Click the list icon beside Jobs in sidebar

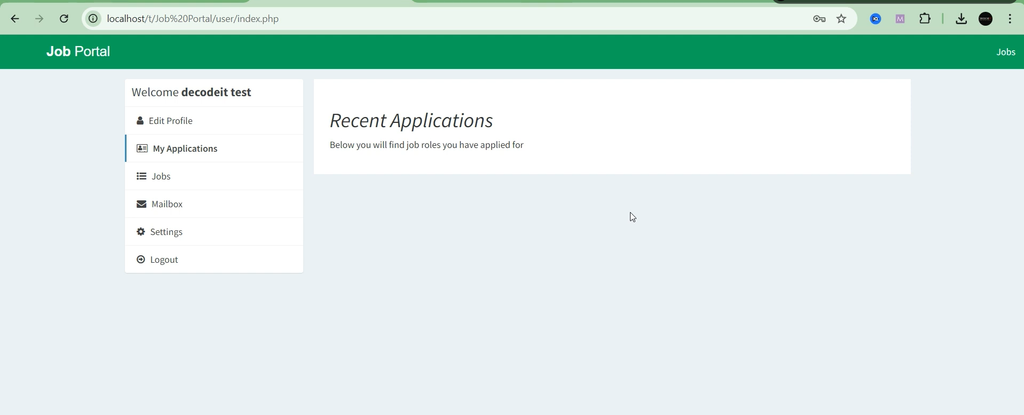(x=141, y=176)
